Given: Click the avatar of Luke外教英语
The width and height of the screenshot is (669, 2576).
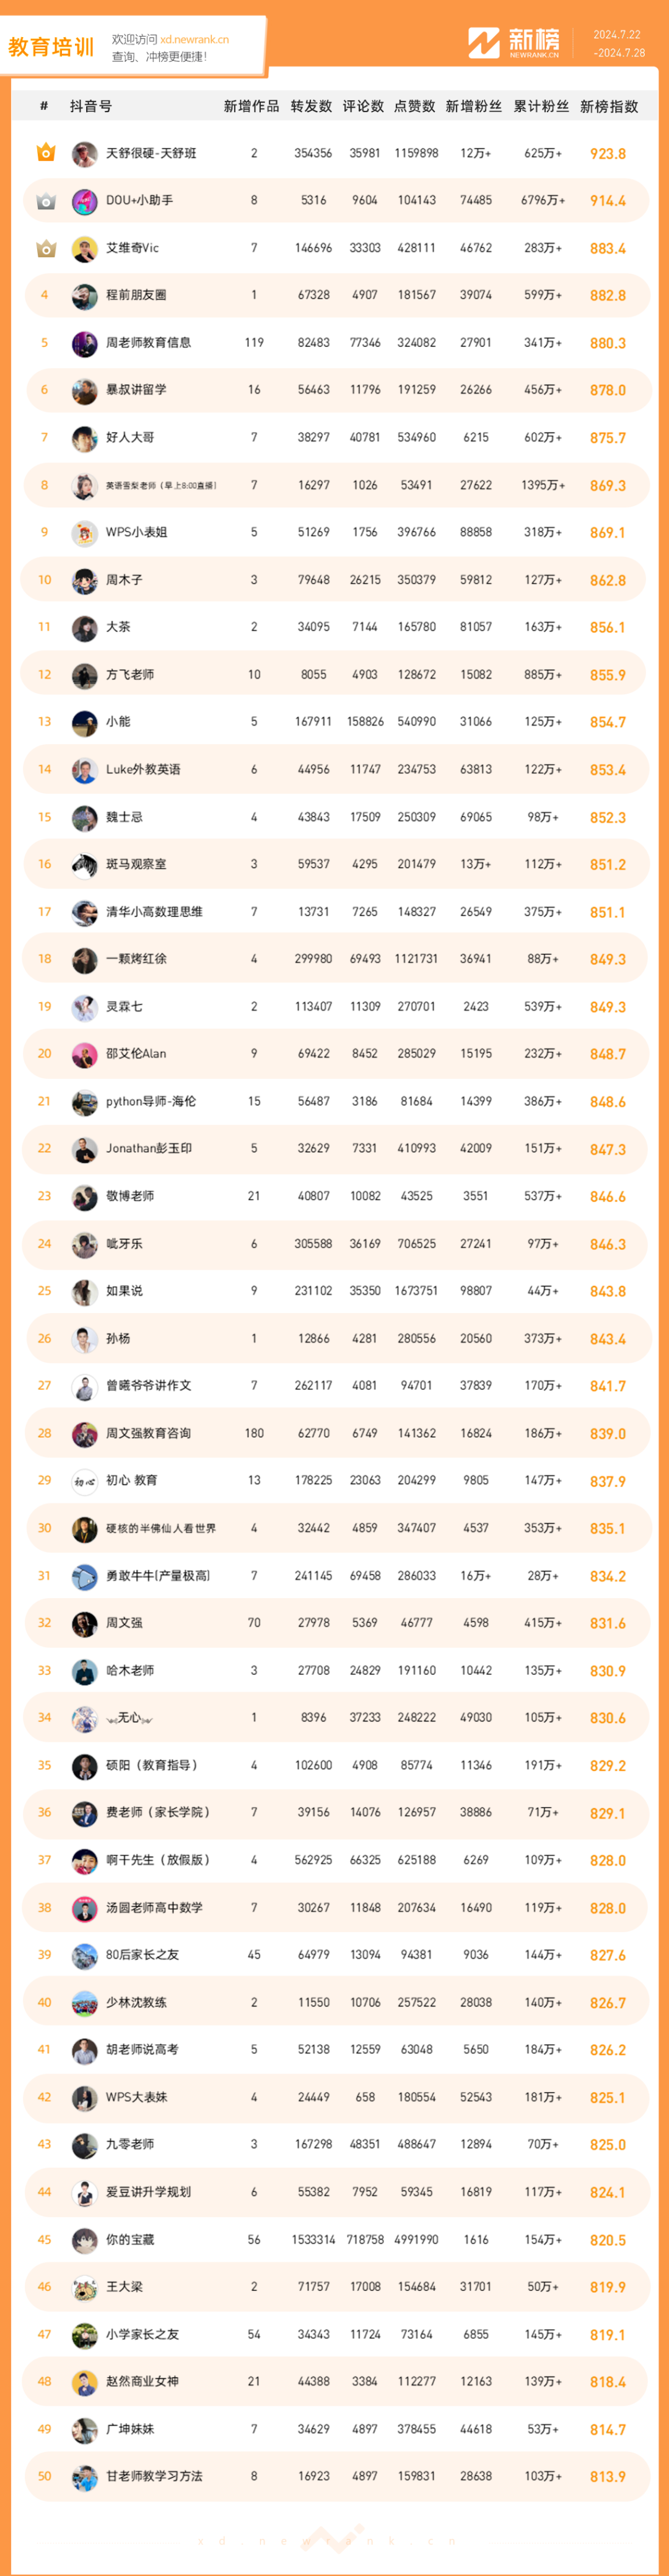Looking at the screenshot, I should click(x=85, y=770).
